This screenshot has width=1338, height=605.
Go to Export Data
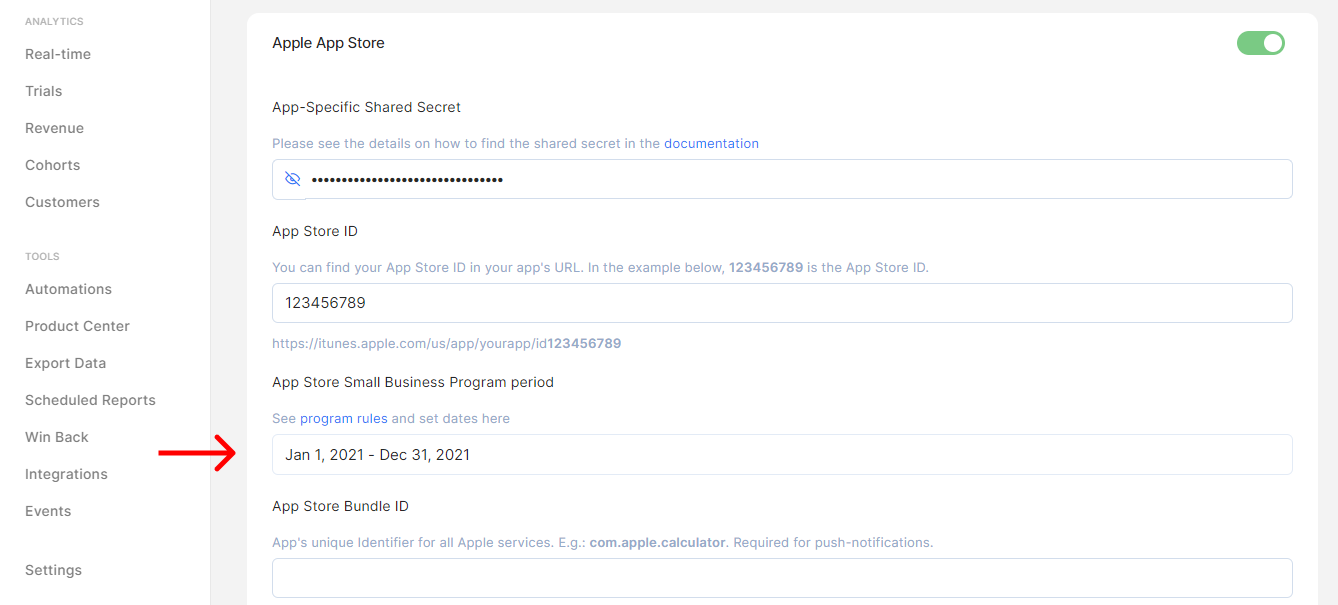click(65, 363)
